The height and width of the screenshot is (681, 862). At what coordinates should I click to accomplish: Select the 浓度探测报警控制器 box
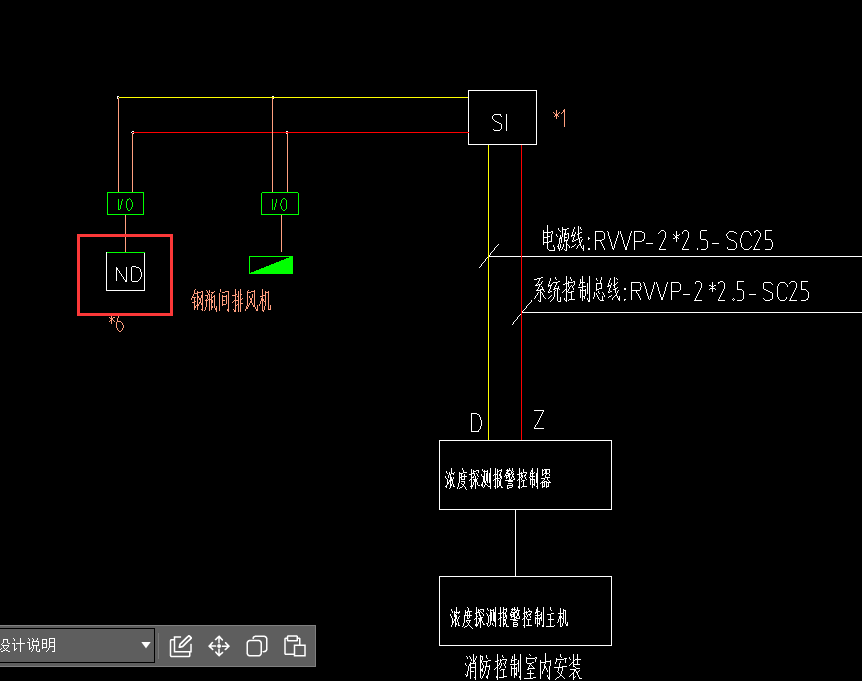pos(525,475)
